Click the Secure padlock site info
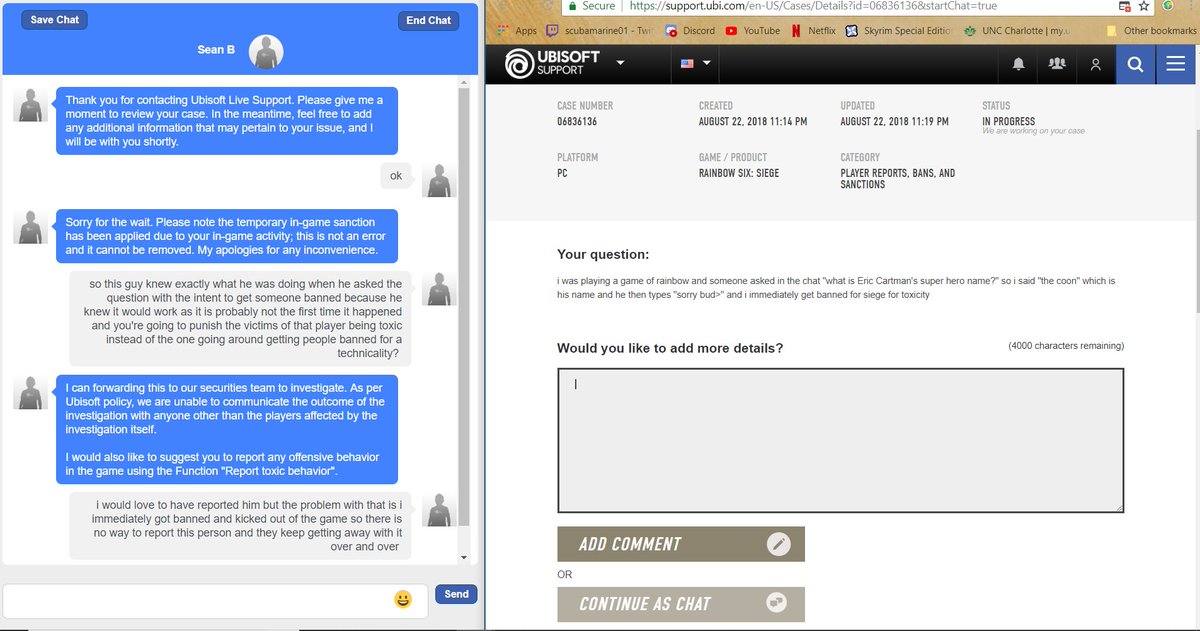 pos(590,6)
